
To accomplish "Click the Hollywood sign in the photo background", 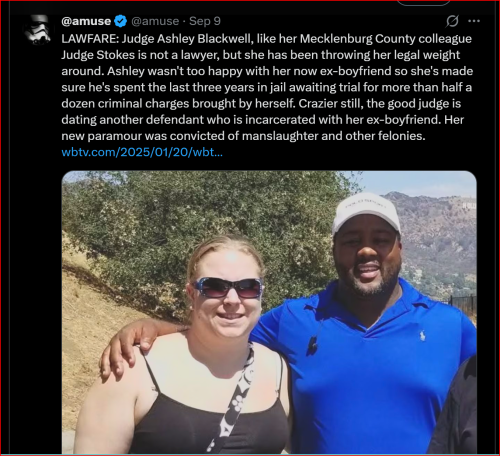I will point(469,205).
